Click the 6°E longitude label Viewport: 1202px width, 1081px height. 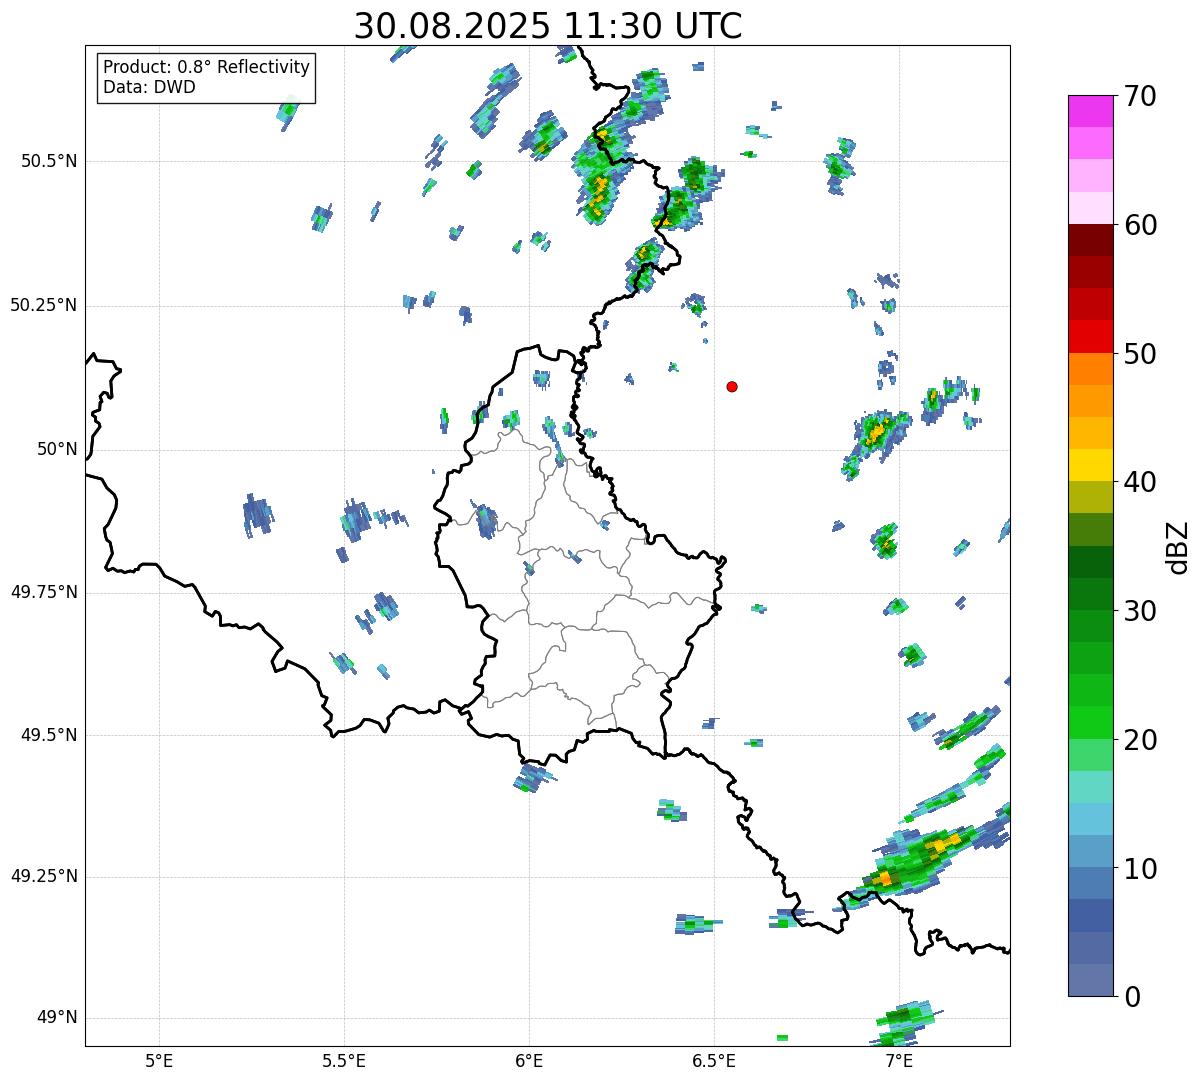[529, 1060]
